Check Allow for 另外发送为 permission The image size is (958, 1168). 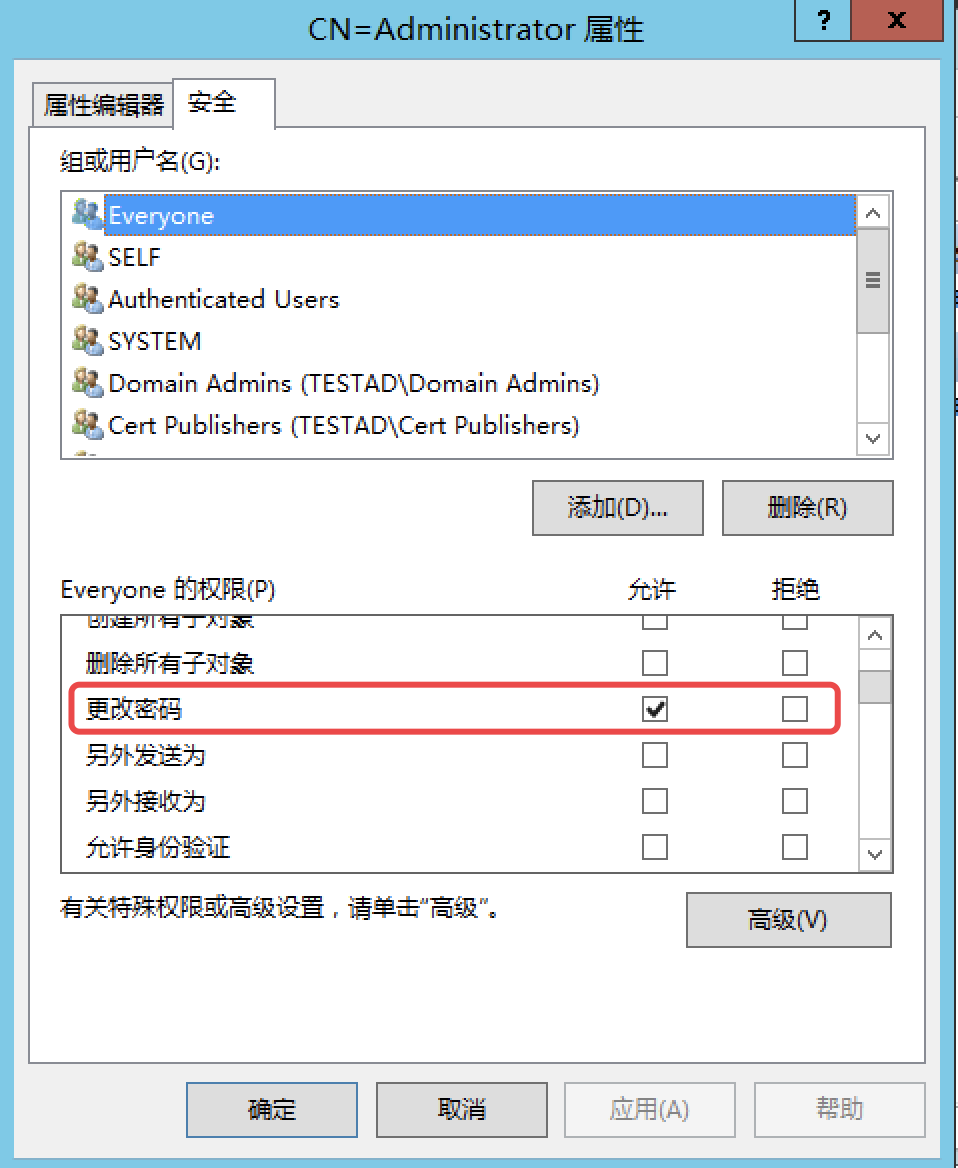click(x=655, y=755)
